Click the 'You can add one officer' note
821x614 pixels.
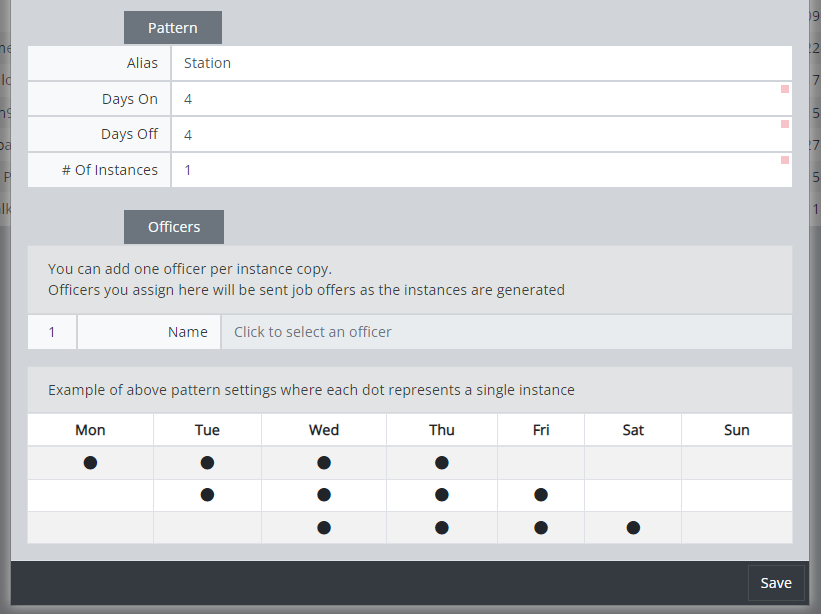pyautogui.click(x=190, y=269)
